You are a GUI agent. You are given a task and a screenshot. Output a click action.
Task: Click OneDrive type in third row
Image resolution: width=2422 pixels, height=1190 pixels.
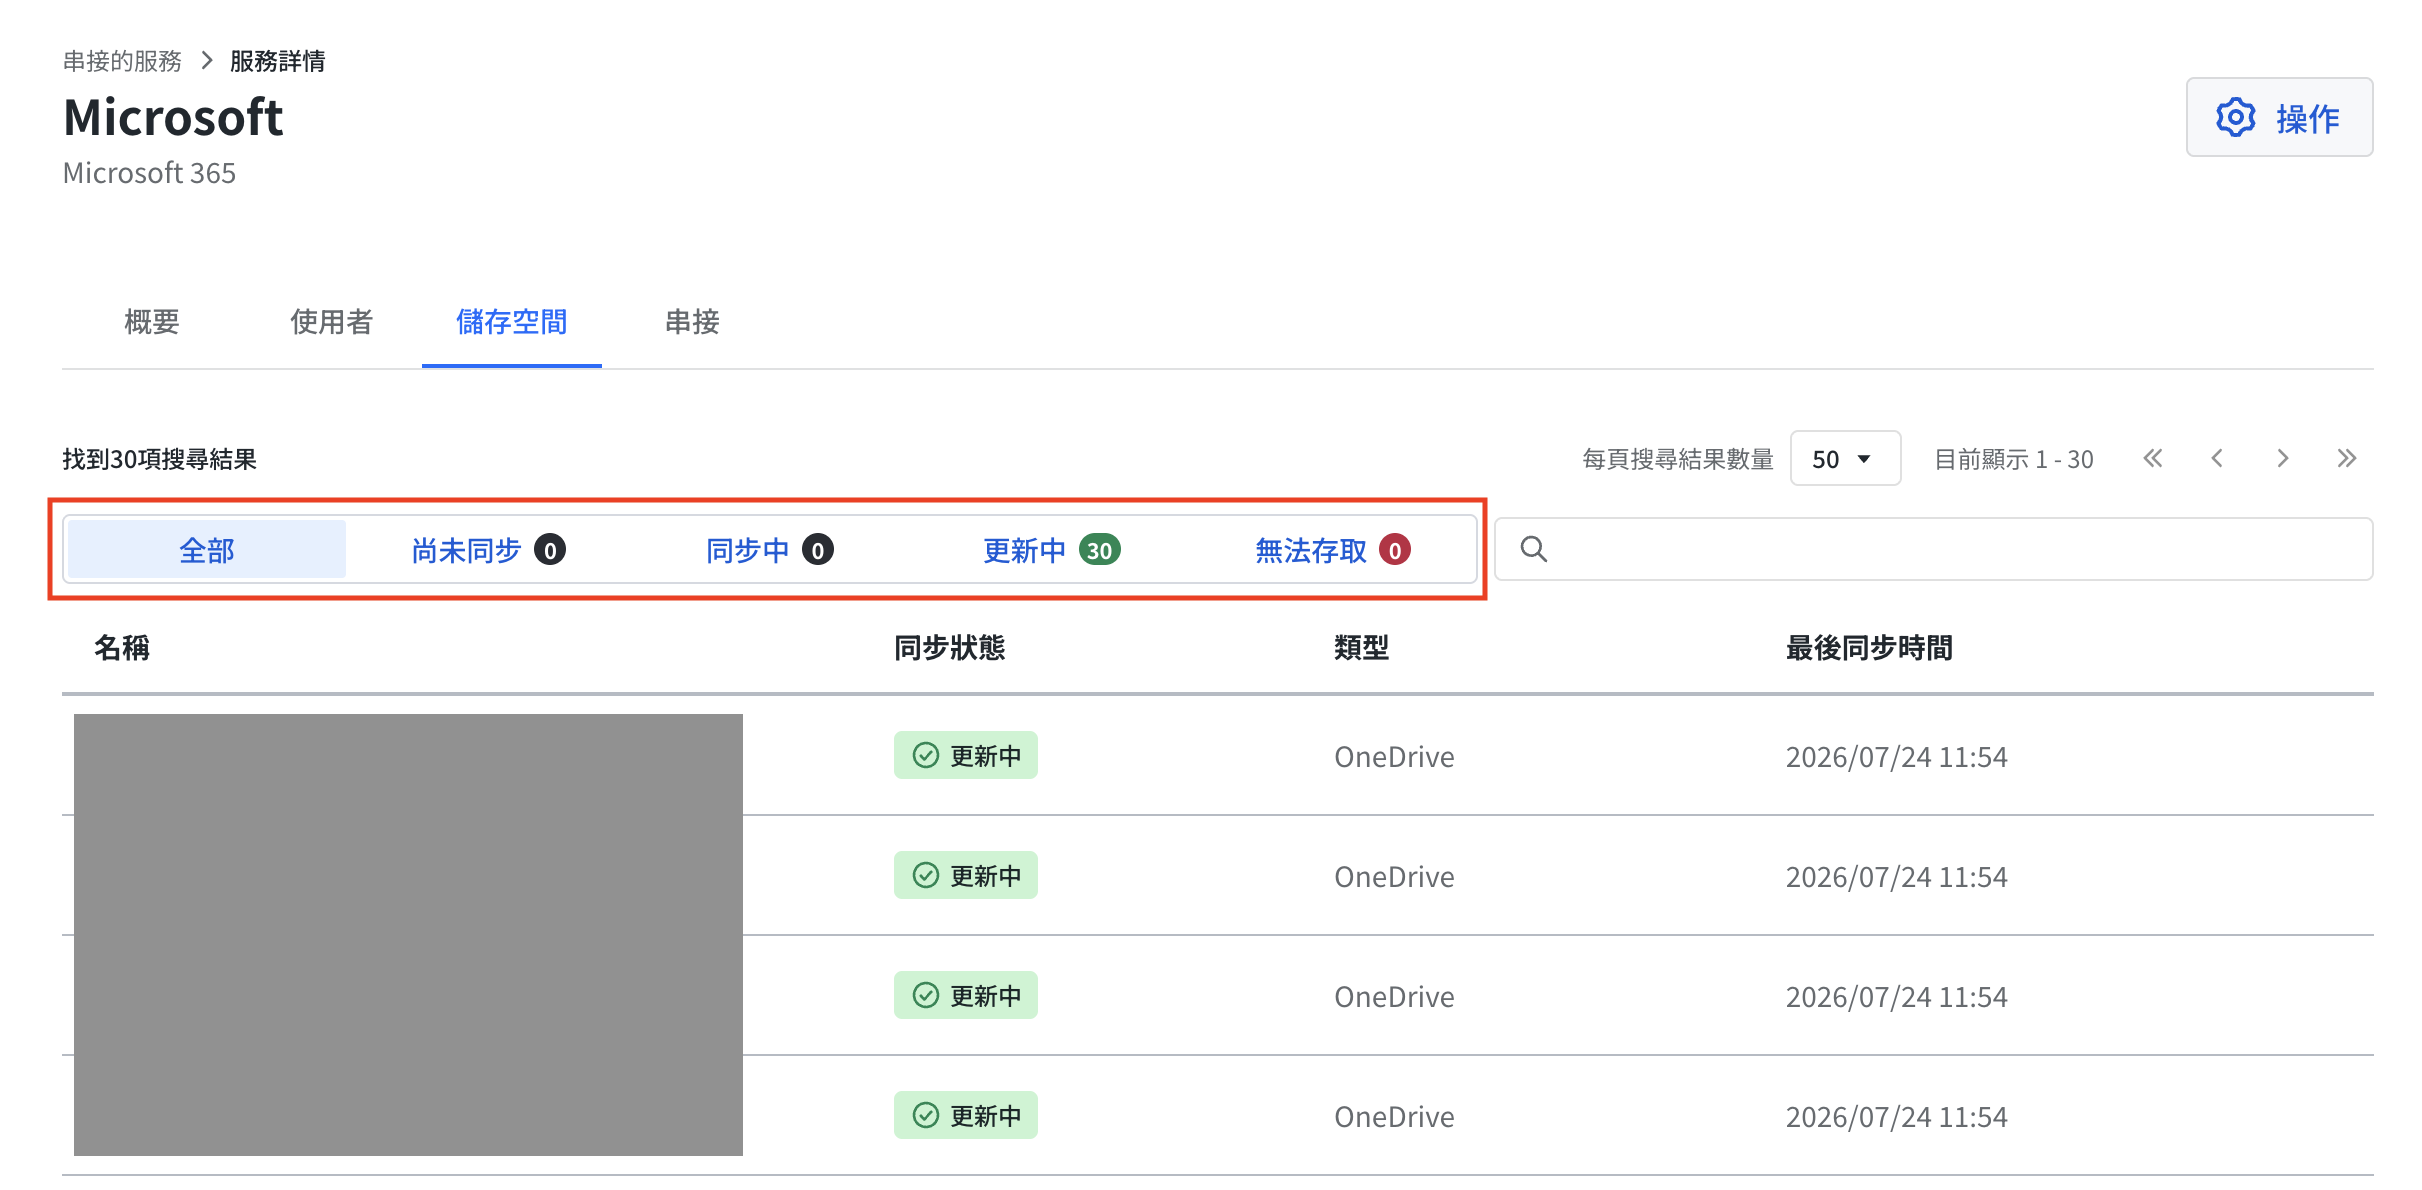coord(1394,997)
